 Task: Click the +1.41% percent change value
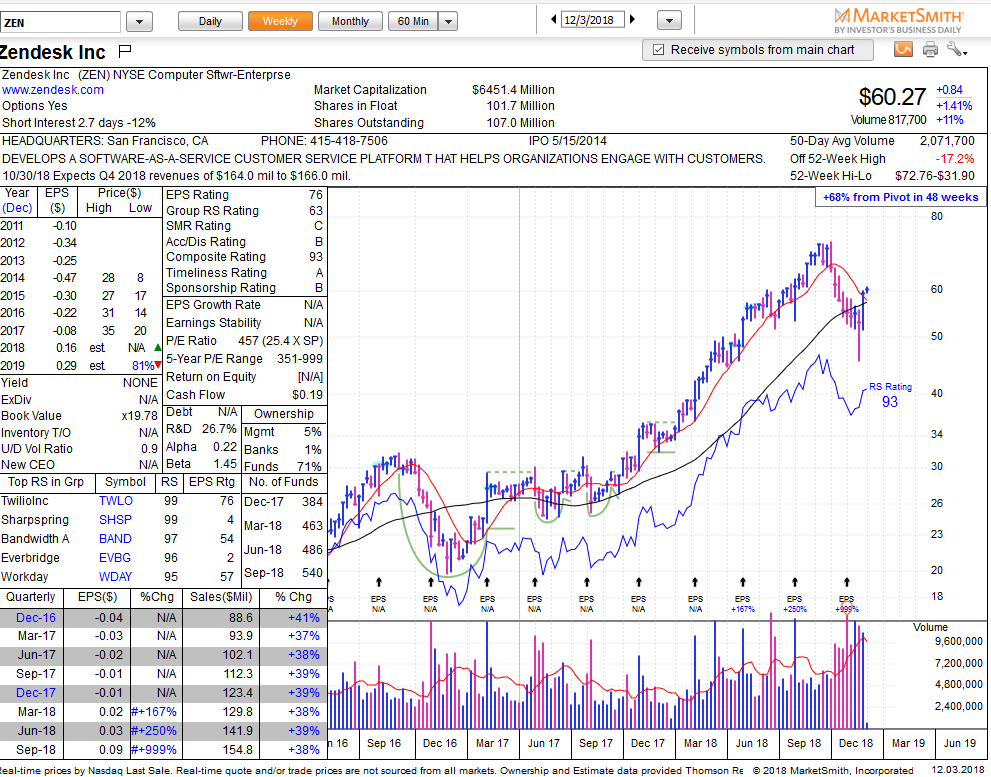pyautogui.click(x=954, y=106)
